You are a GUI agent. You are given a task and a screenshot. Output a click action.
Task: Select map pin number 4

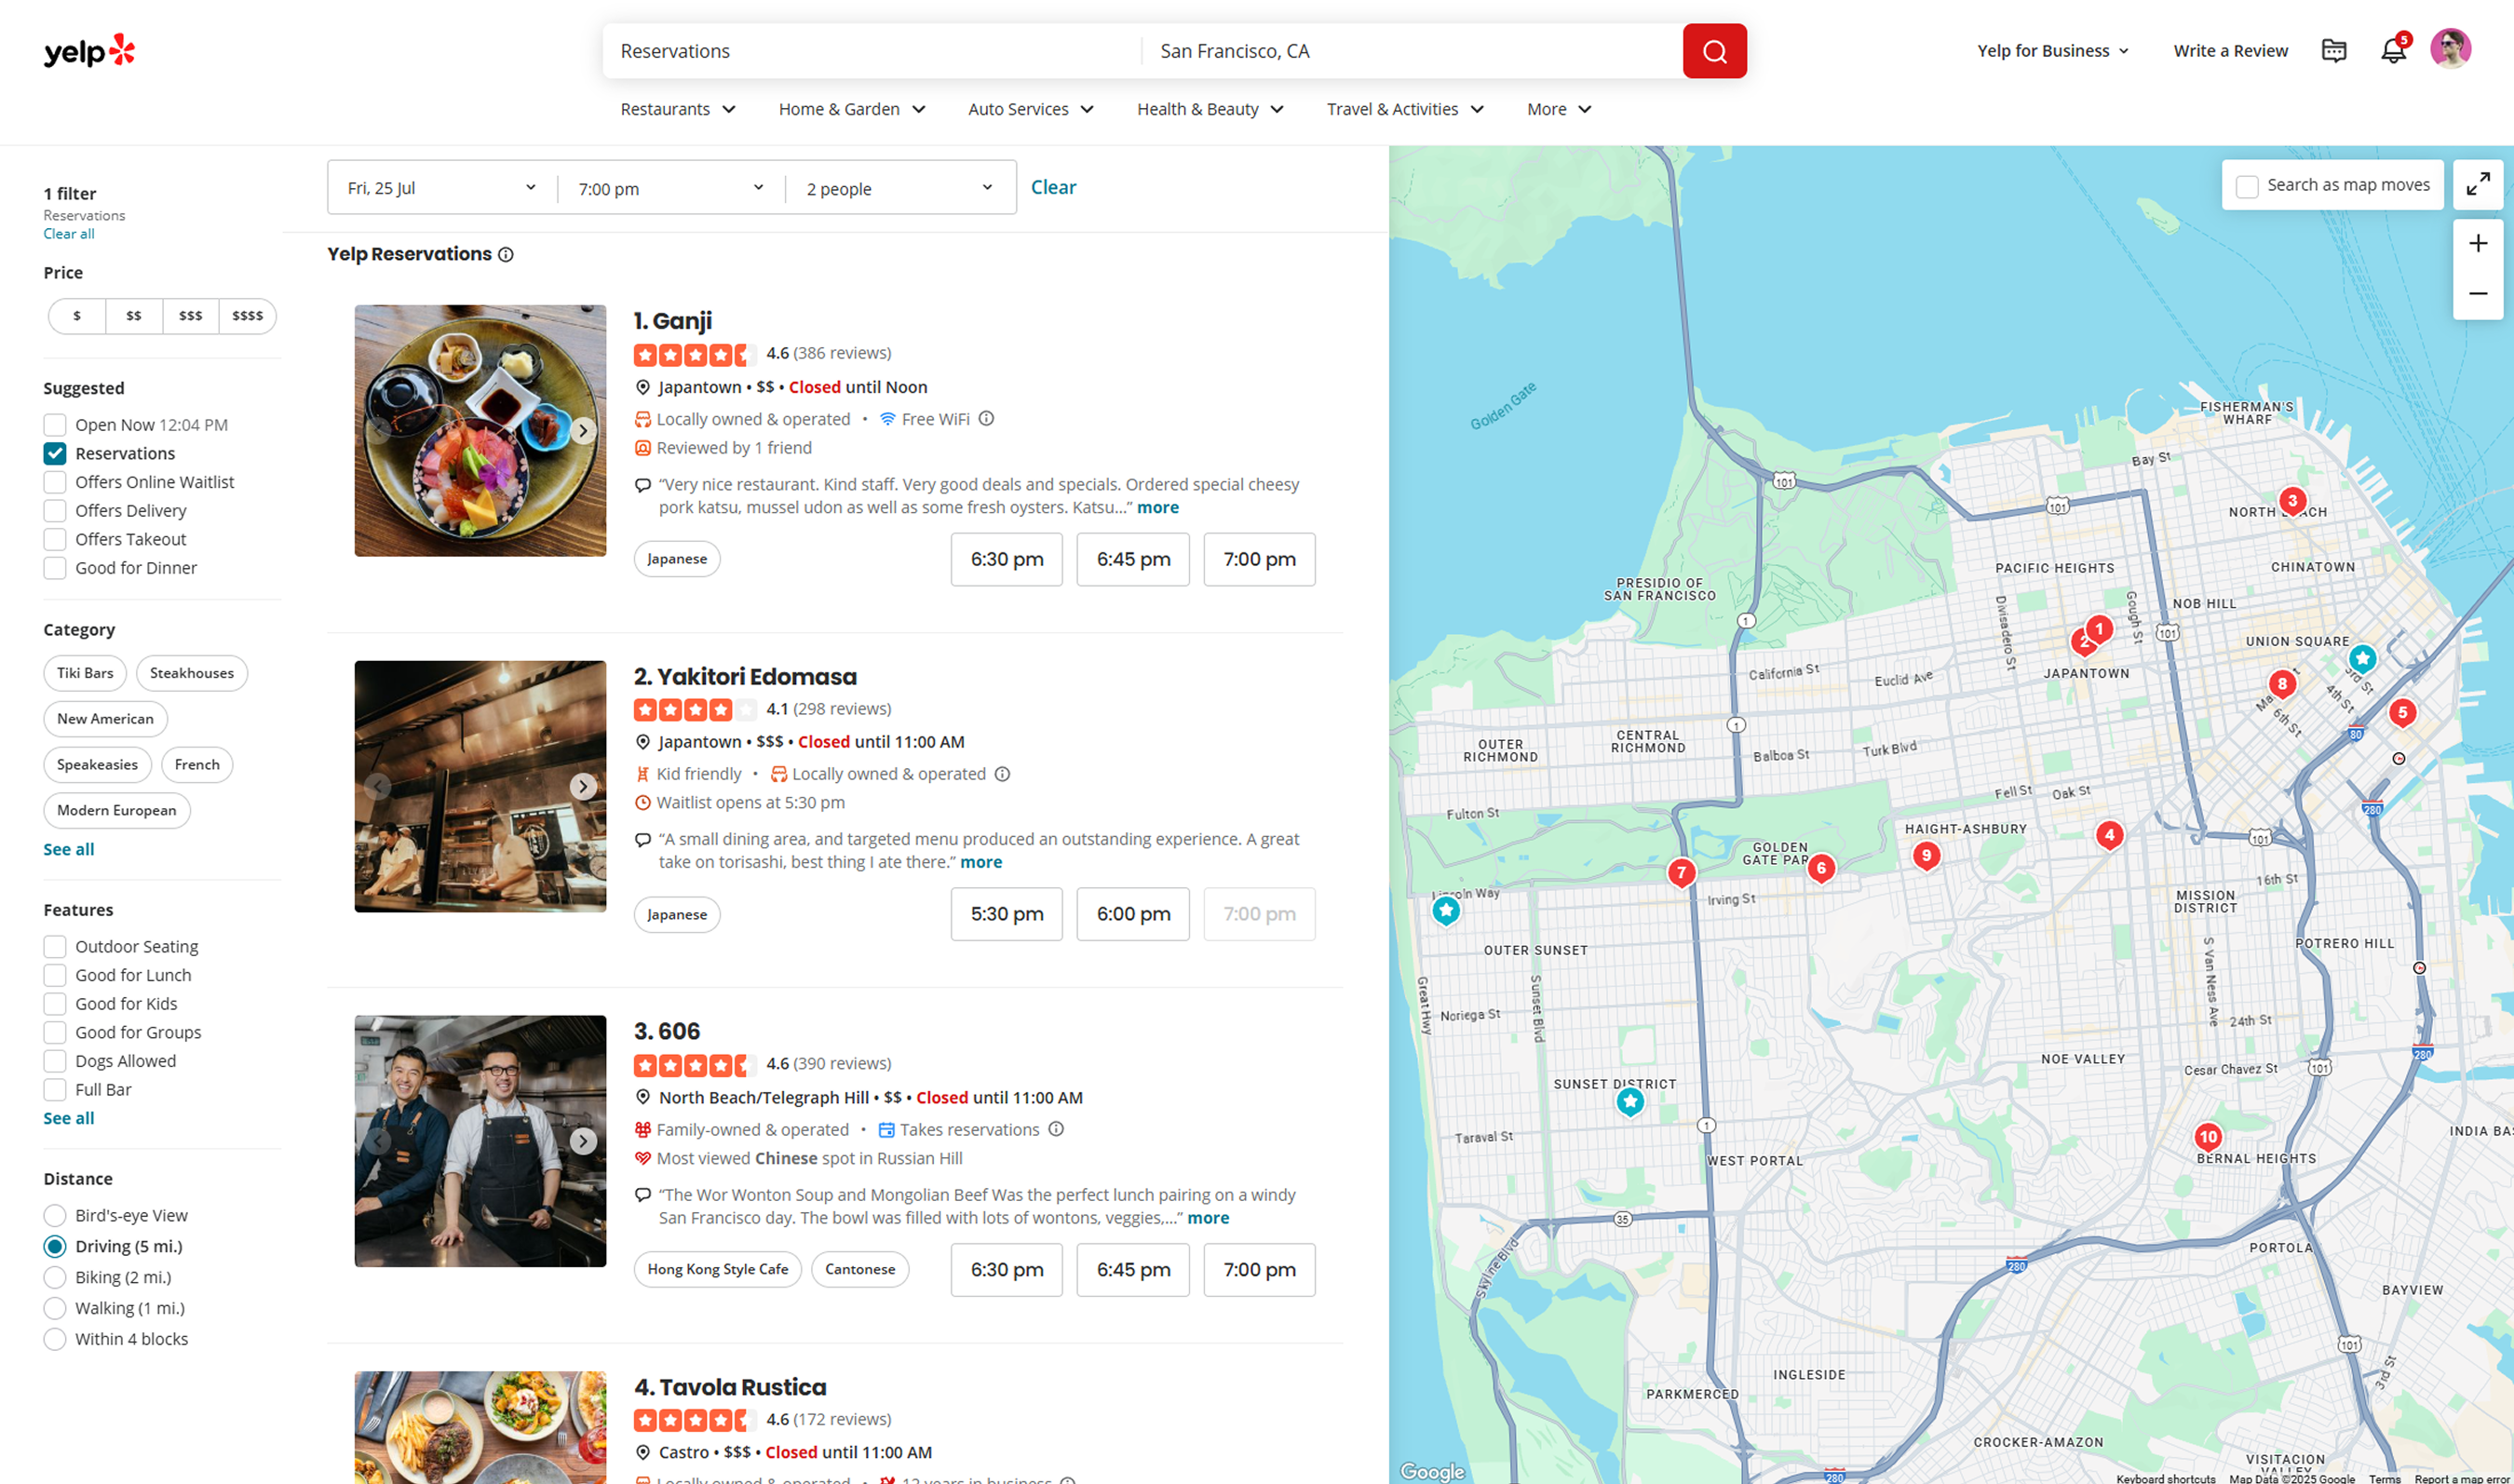(x=2109, y=835)
